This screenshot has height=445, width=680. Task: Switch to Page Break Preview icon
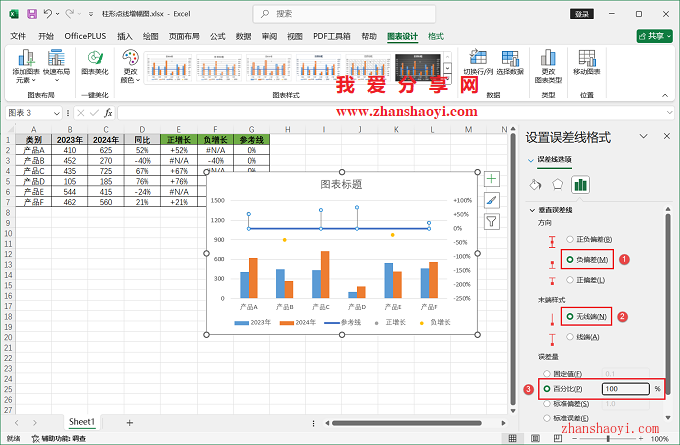pos(558,438)
